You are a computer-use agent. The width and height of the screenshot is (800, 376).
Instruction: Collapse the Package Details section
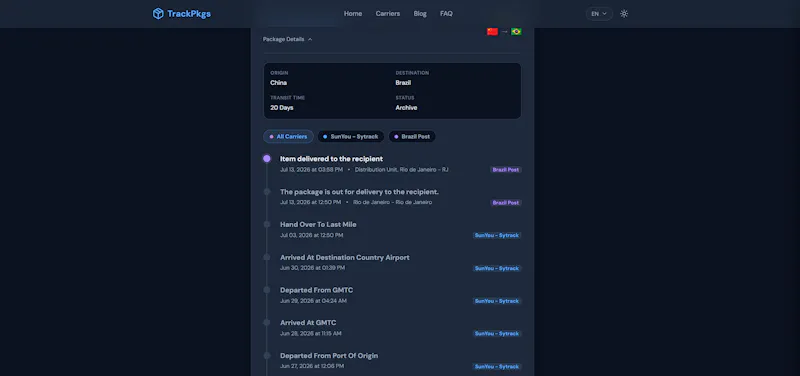pos(287,39)
